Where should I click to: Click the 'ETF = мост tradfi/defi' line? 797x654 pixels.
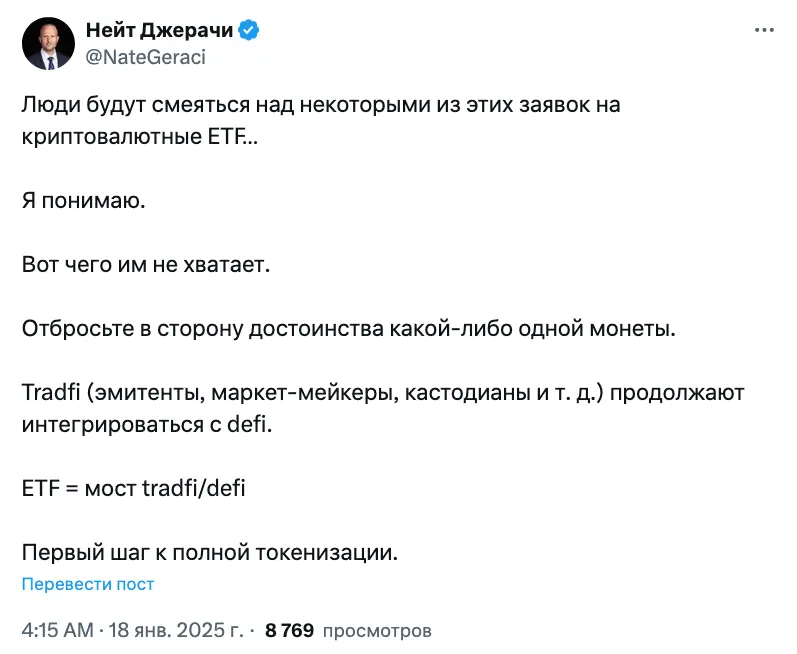pos(133,489)
